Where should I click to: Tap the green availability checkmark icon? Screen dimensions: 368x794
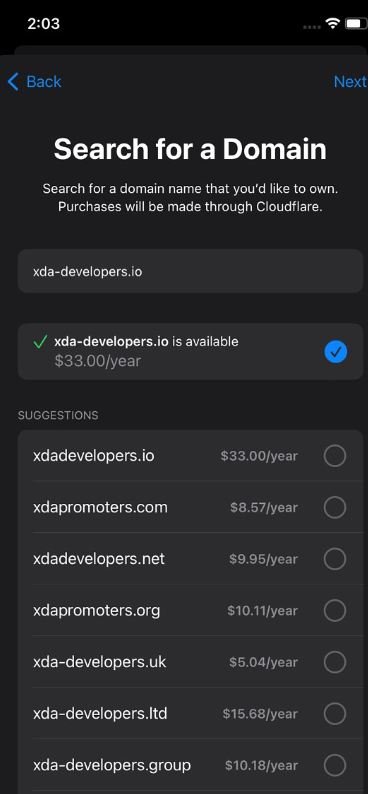40,342
